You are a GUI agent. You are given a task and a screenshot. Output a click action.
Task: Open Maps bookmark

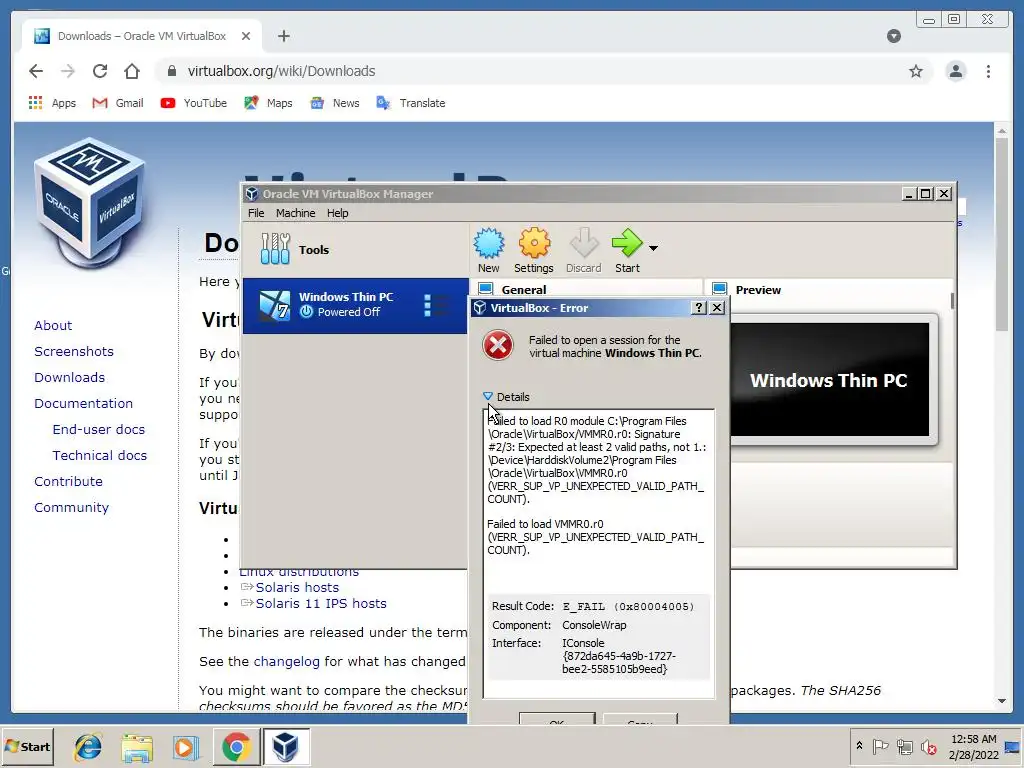tap(268, 103)
